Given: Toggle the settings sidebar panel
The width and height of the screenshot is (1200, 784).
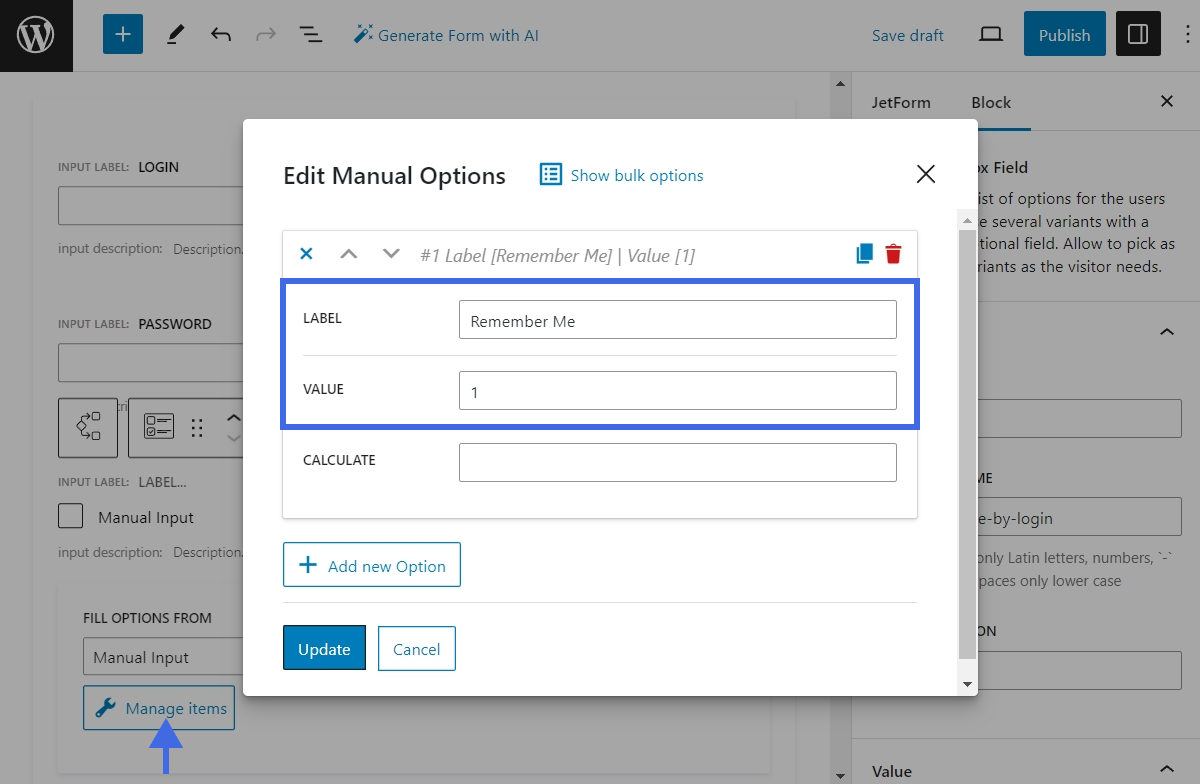Looking at the screenshot, I should coord(1138,34).
